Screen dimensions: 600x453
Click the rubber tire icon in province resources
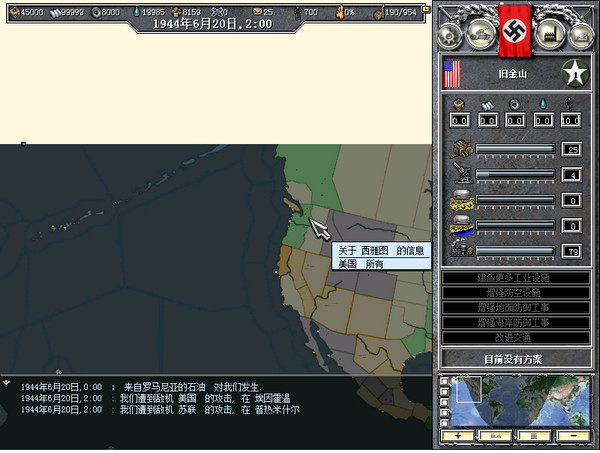coord(515,104)
